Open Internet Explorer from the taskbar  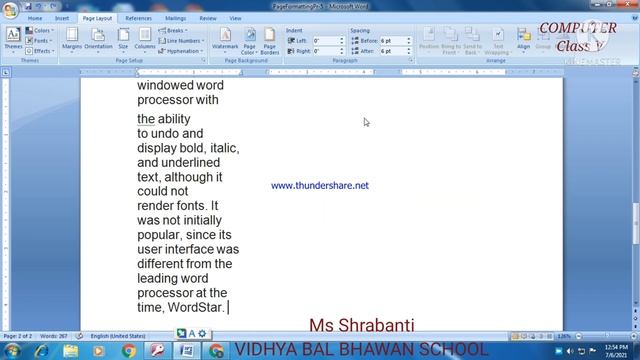[42, 351]
